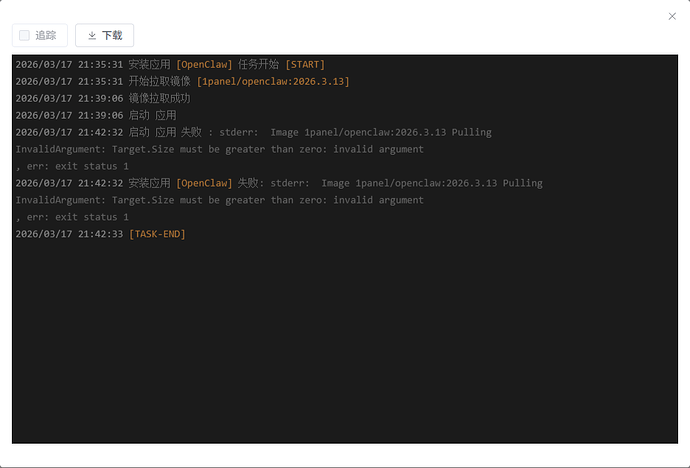The width and height of the screenshot is (690, 468).
Task: Click the 开始拉取镜像 text in log
Action: [159, 81]
